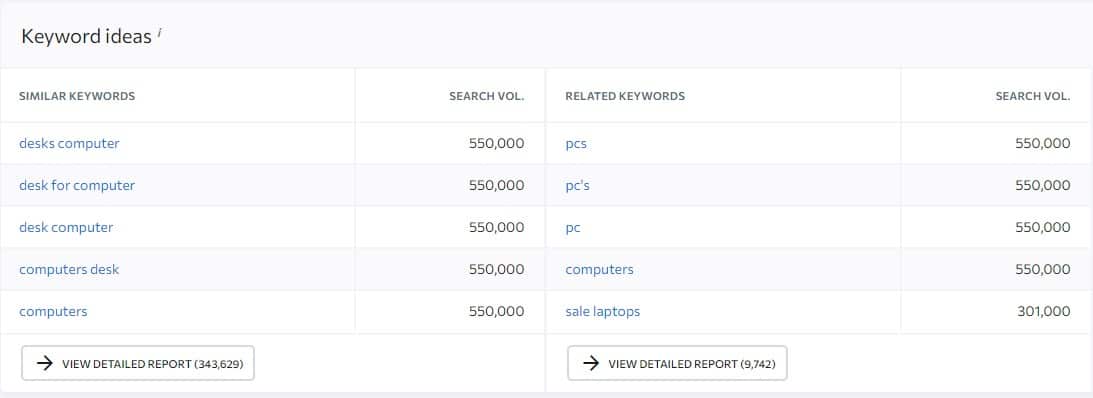The height and width of the screenshot is (398, 1093).
Task: Open the 'computers desk' keyword link
Action: point(69,269)
